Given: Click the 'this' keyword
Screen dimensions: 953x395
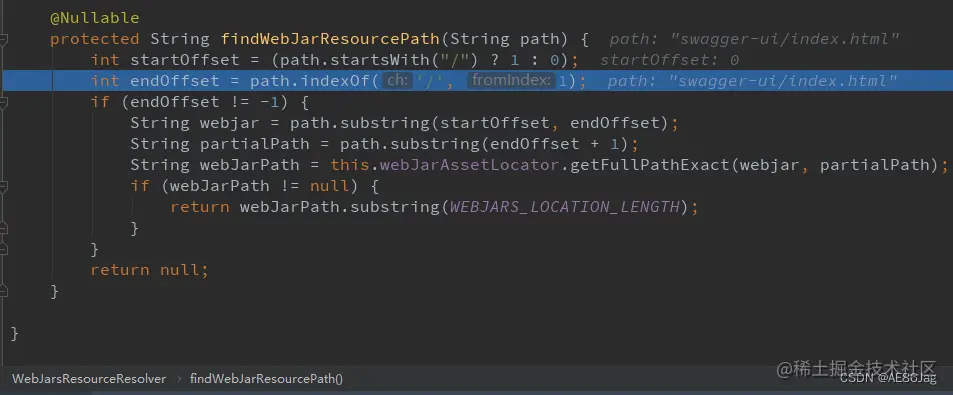Looking at the screenshot, I should pos(350,165).
